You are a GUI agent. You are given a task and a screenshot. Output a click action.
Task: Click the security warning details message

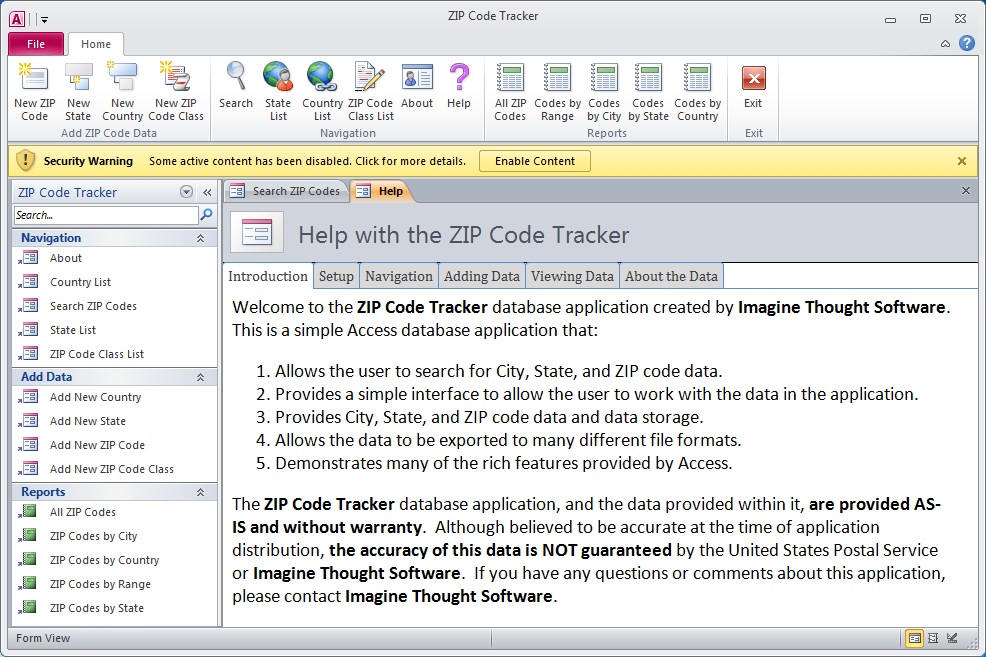tap(307, 161)
